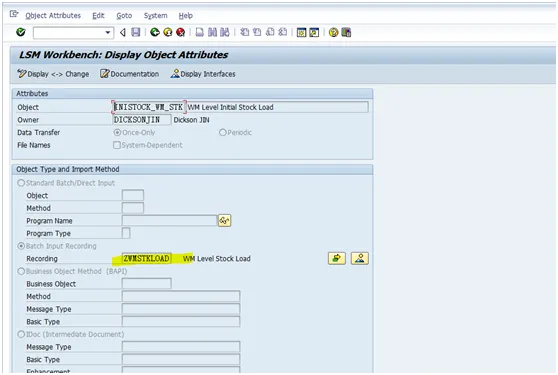
Task: Click the Program Name display glasses icon
Action: tap(225, 221)
